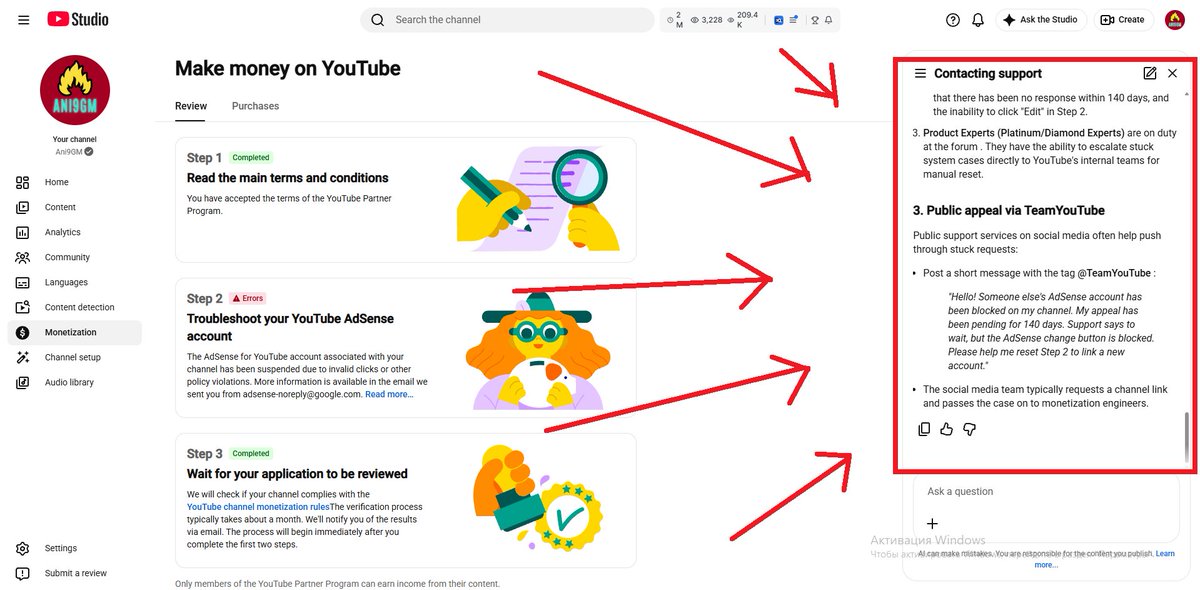Click 'Wait for your application to be reviewed'

pos(297,474)
